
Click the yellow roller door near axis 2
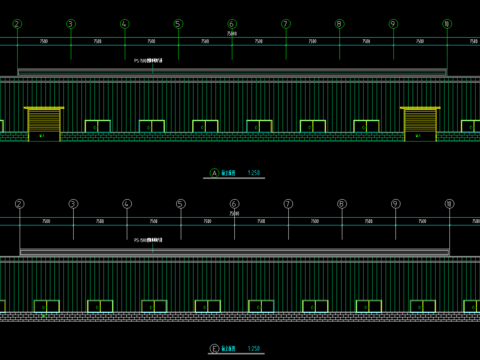click(44, 124)
